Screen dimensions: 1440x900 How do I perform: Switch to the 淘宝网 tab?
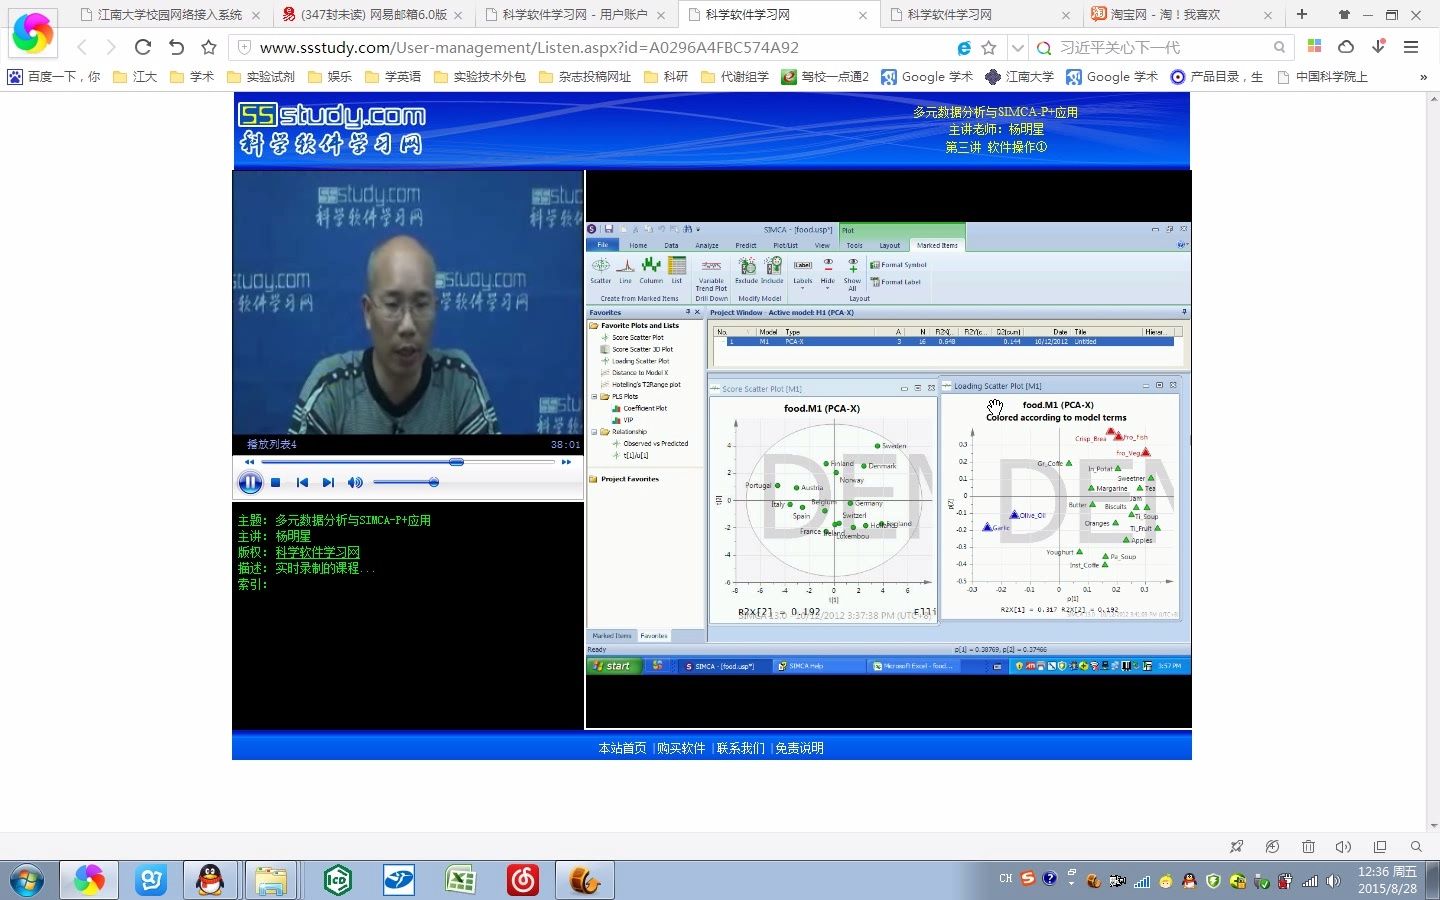[1183, 15]
